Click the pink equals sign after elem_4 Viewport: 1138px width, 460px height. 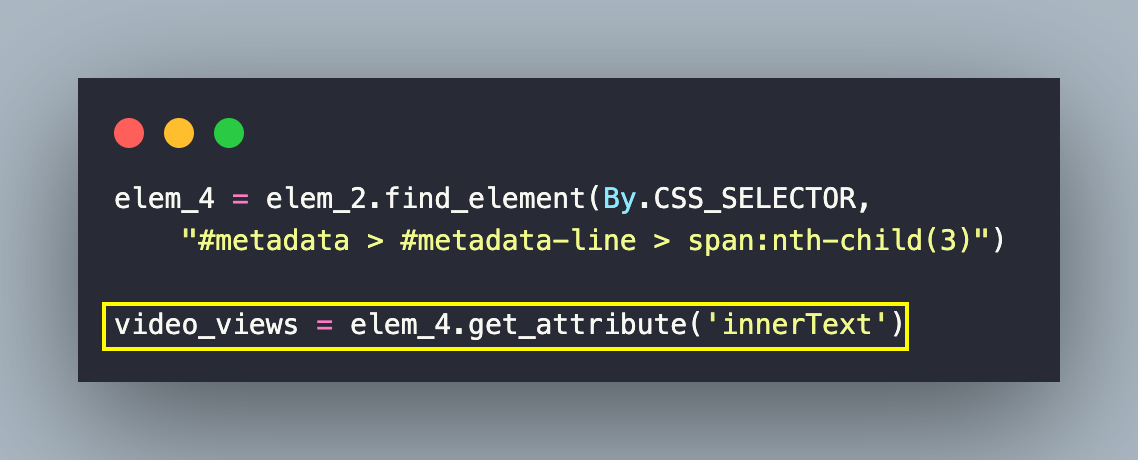tap(240, 198)
